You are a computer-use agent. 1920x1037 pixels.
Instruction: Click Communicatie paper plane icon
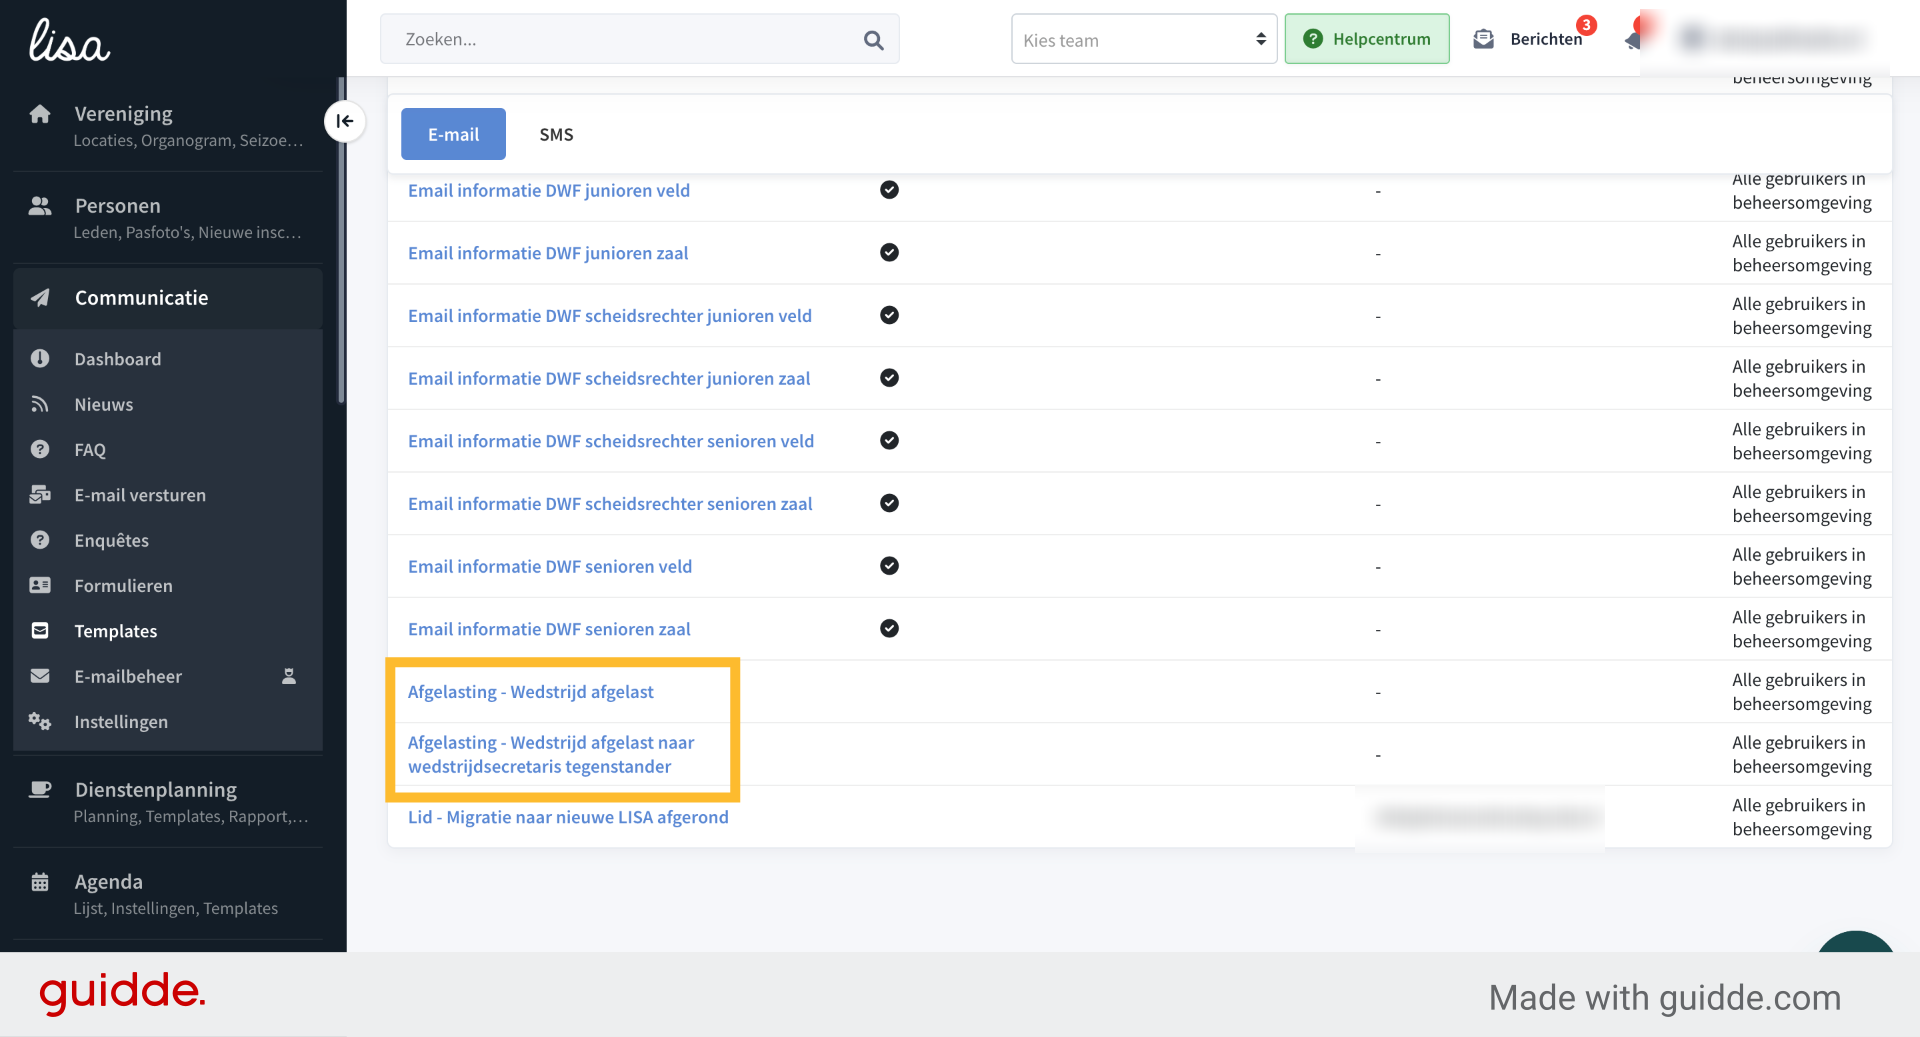point(40,298)
